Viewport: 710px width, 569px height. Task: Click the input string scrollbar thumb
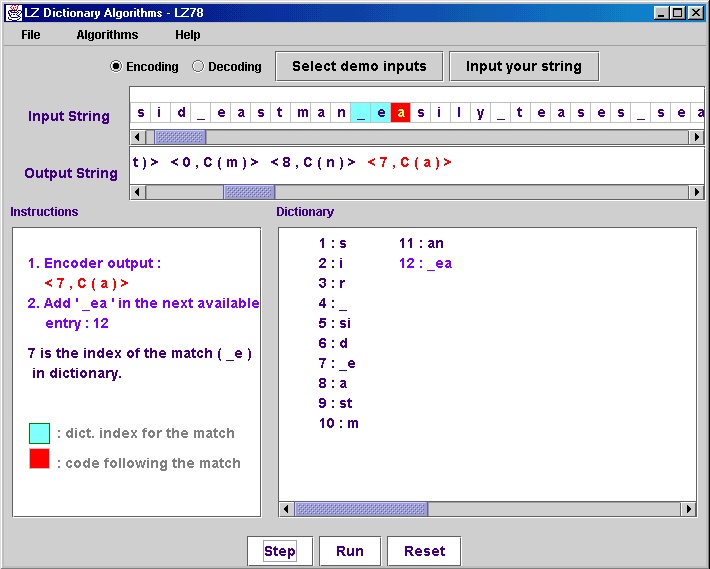click(x=180, y=137)
